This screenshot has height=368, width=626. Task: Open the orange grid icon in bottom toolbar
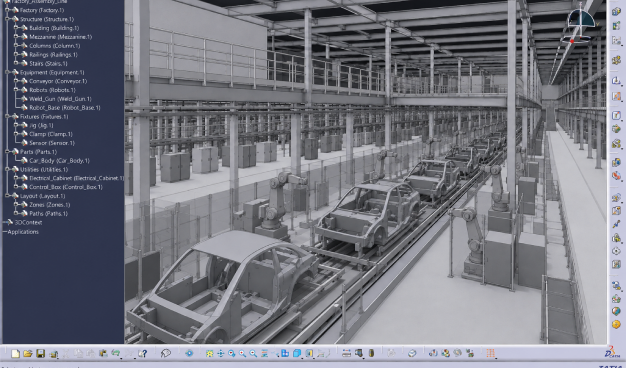point(491,353)
